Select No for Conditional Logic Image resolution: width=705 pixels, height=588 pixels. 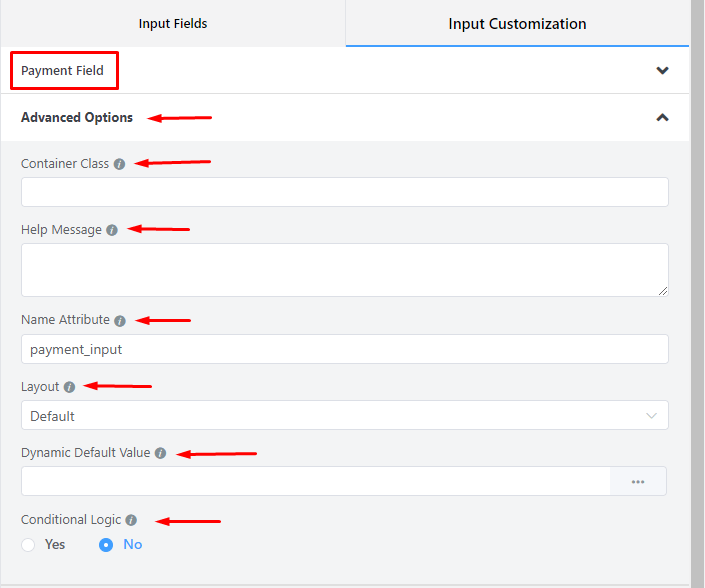[106, 545]
